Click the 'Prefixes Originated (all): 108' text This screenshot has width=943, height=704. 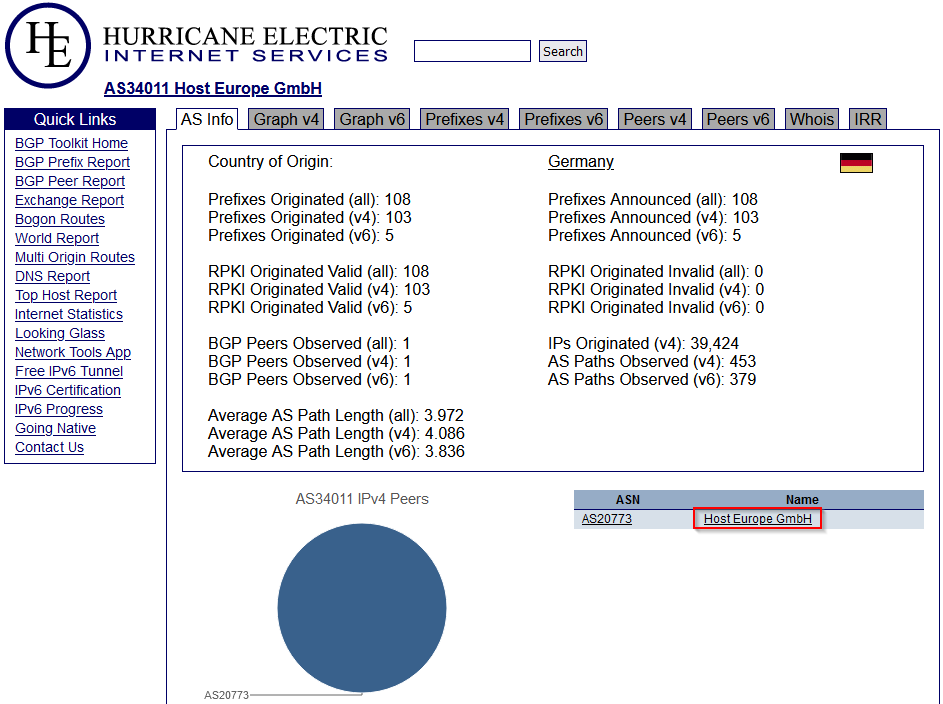click(309, 200)
